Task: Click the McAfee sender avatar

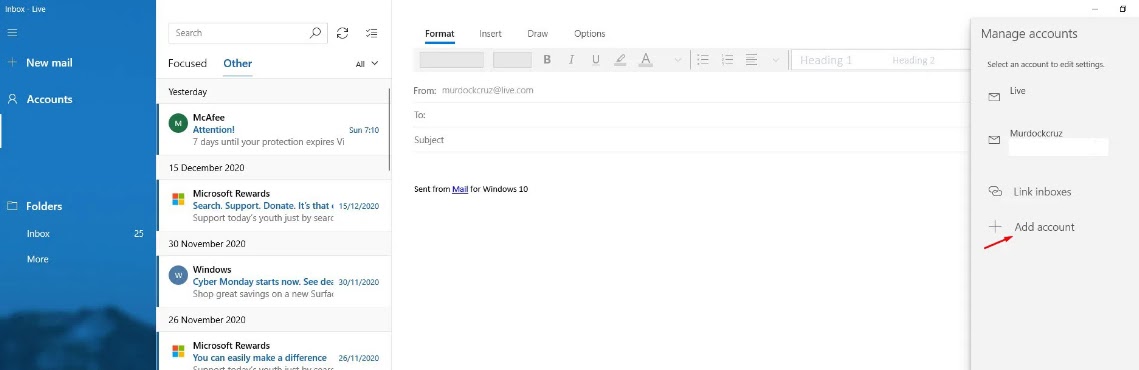Action: click(178, 123)
